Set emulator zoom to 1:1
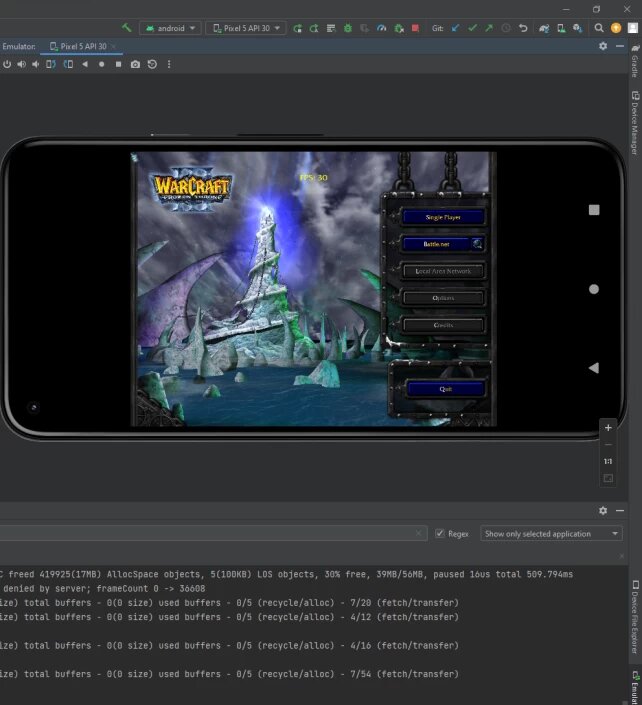This screenshot has width=642, height=705. click(608, 461)
